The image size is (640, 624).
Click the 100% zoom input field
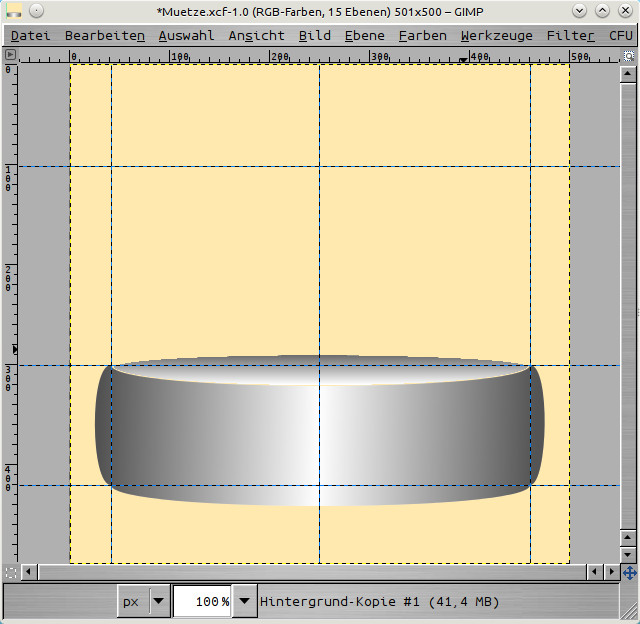pyautogui.click(x=202, y=601)
